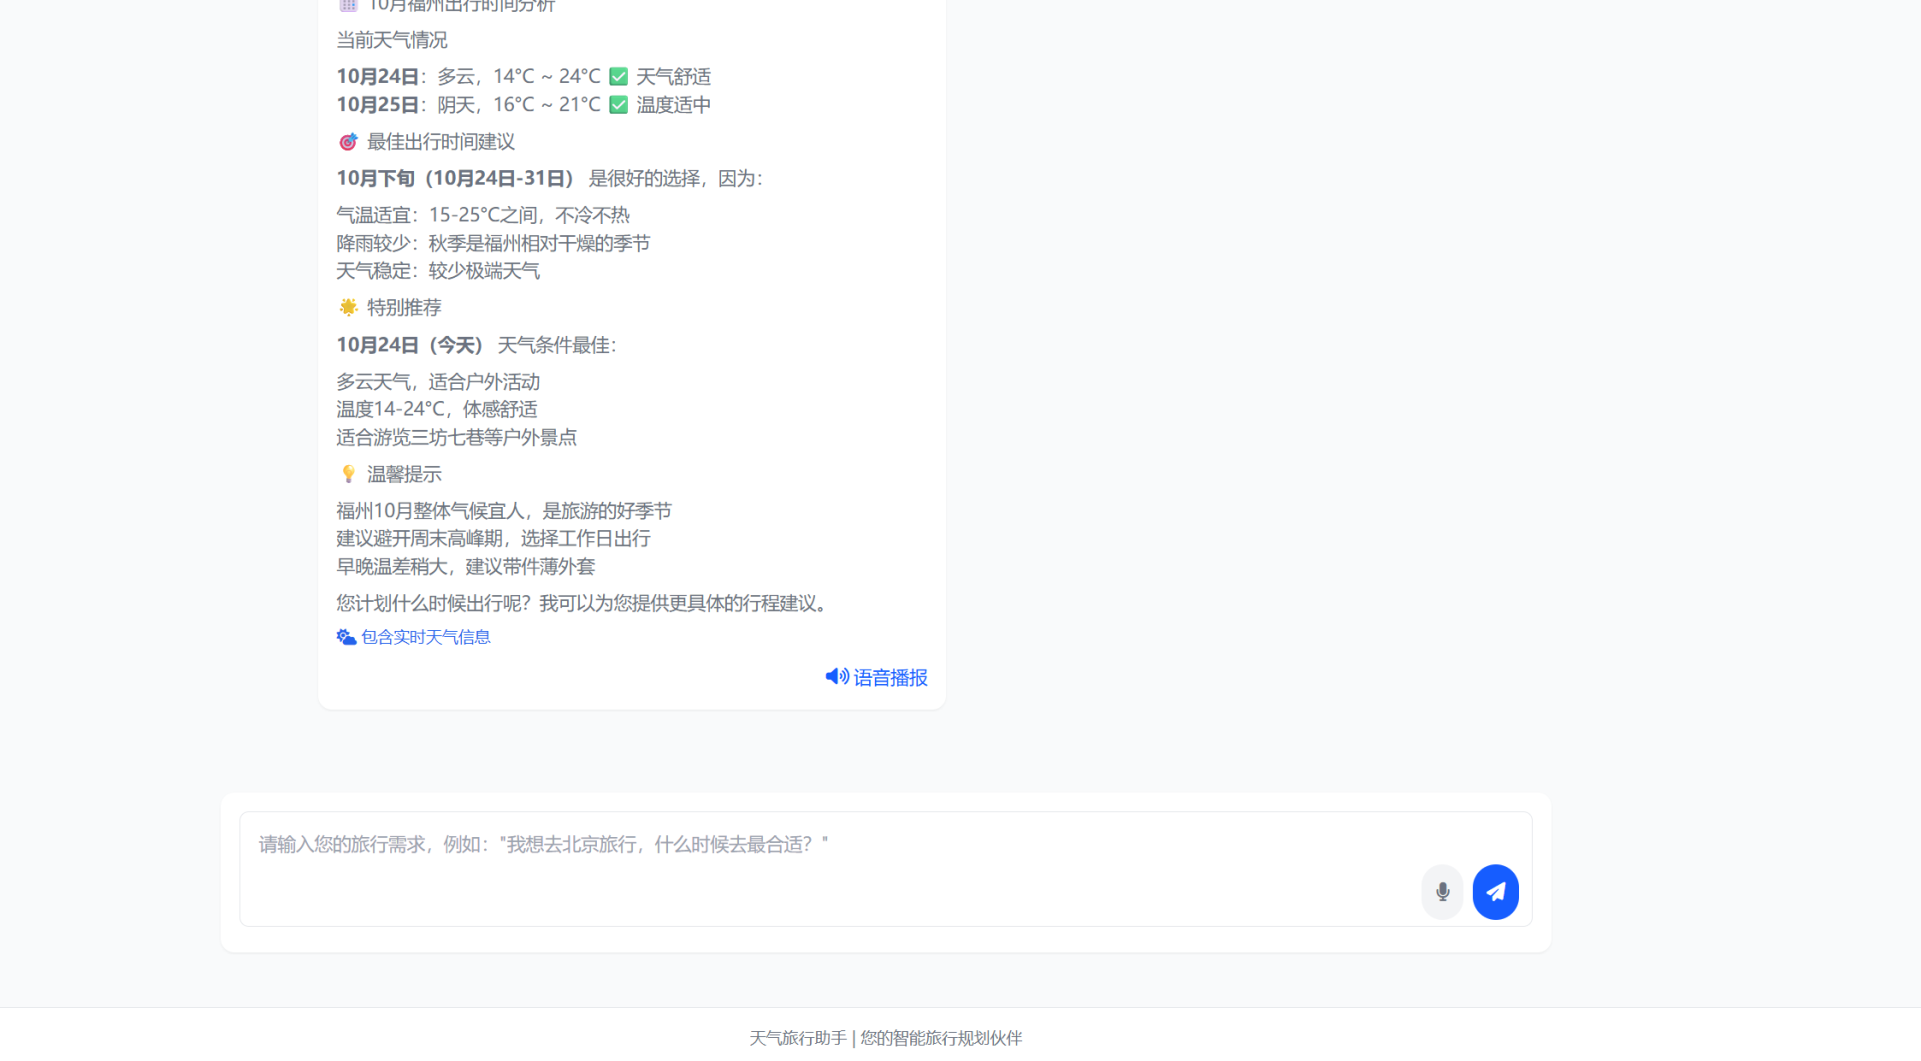Click the text 10月24日（今天）

412,345
